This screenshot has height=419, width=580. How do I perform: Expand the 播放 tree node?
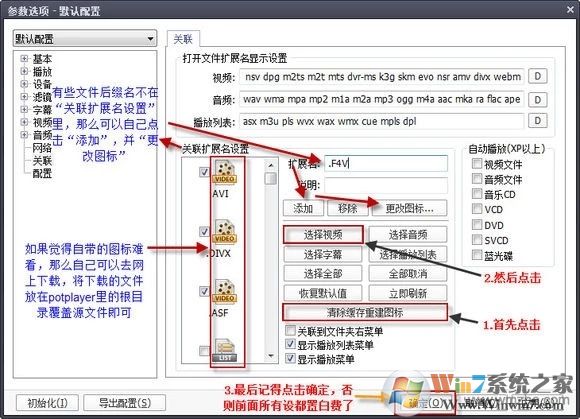point(24,71)
